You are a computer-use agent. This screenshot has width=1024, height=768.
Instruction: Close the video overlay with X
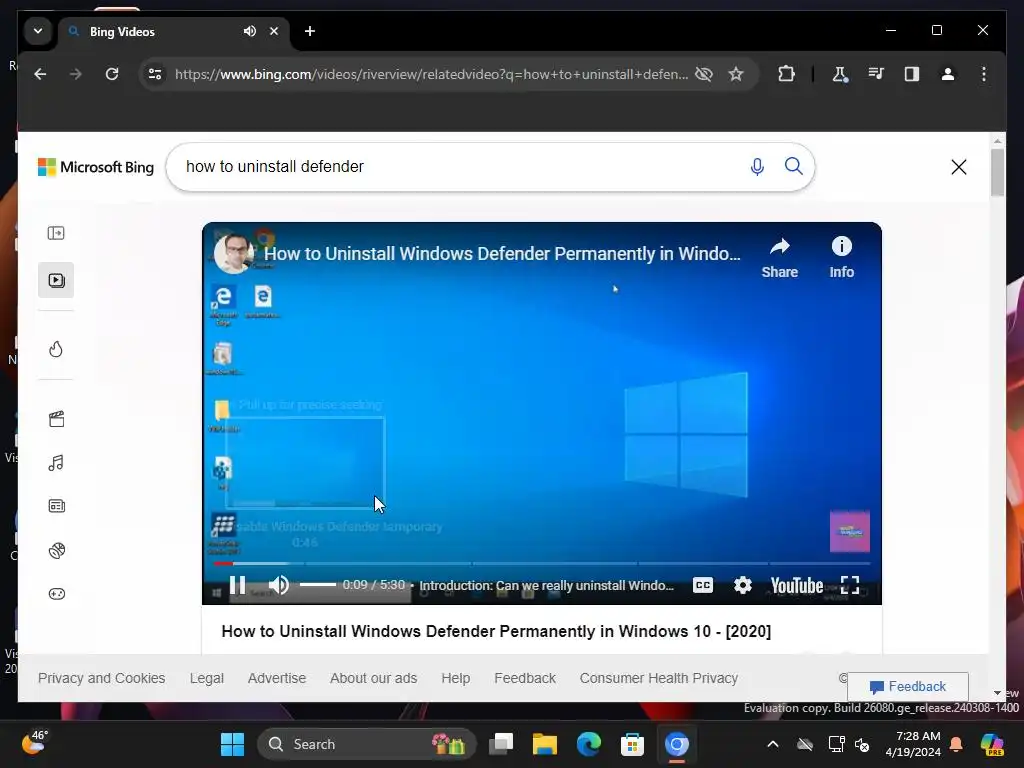pyautogui.click(x=959, y=167)
